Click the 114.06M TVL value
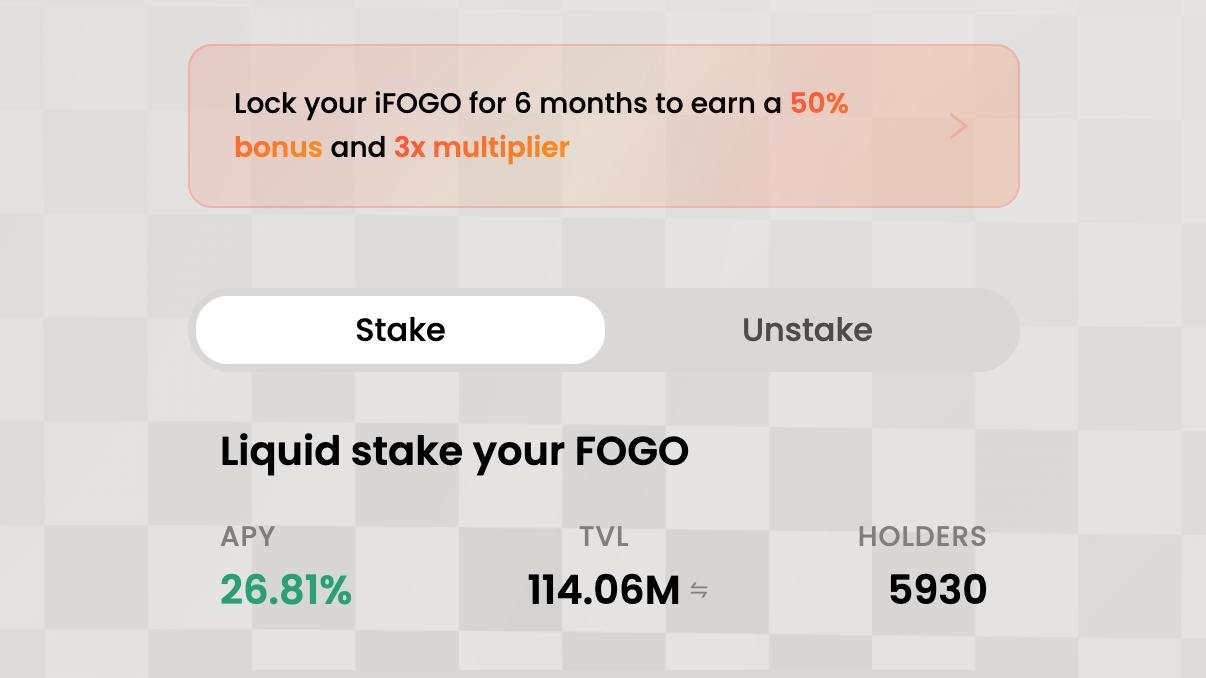The height and width of the screenshot is (678, 1206). tap(603, 590)
